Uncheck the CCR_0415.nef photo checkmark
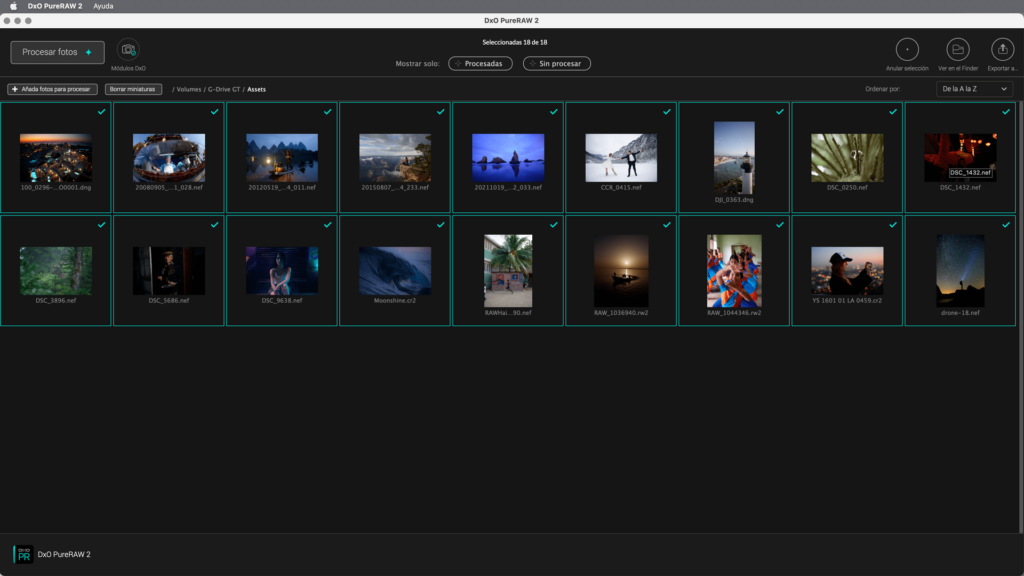Viewport: 1024px width, 576px height. point(666,112)
